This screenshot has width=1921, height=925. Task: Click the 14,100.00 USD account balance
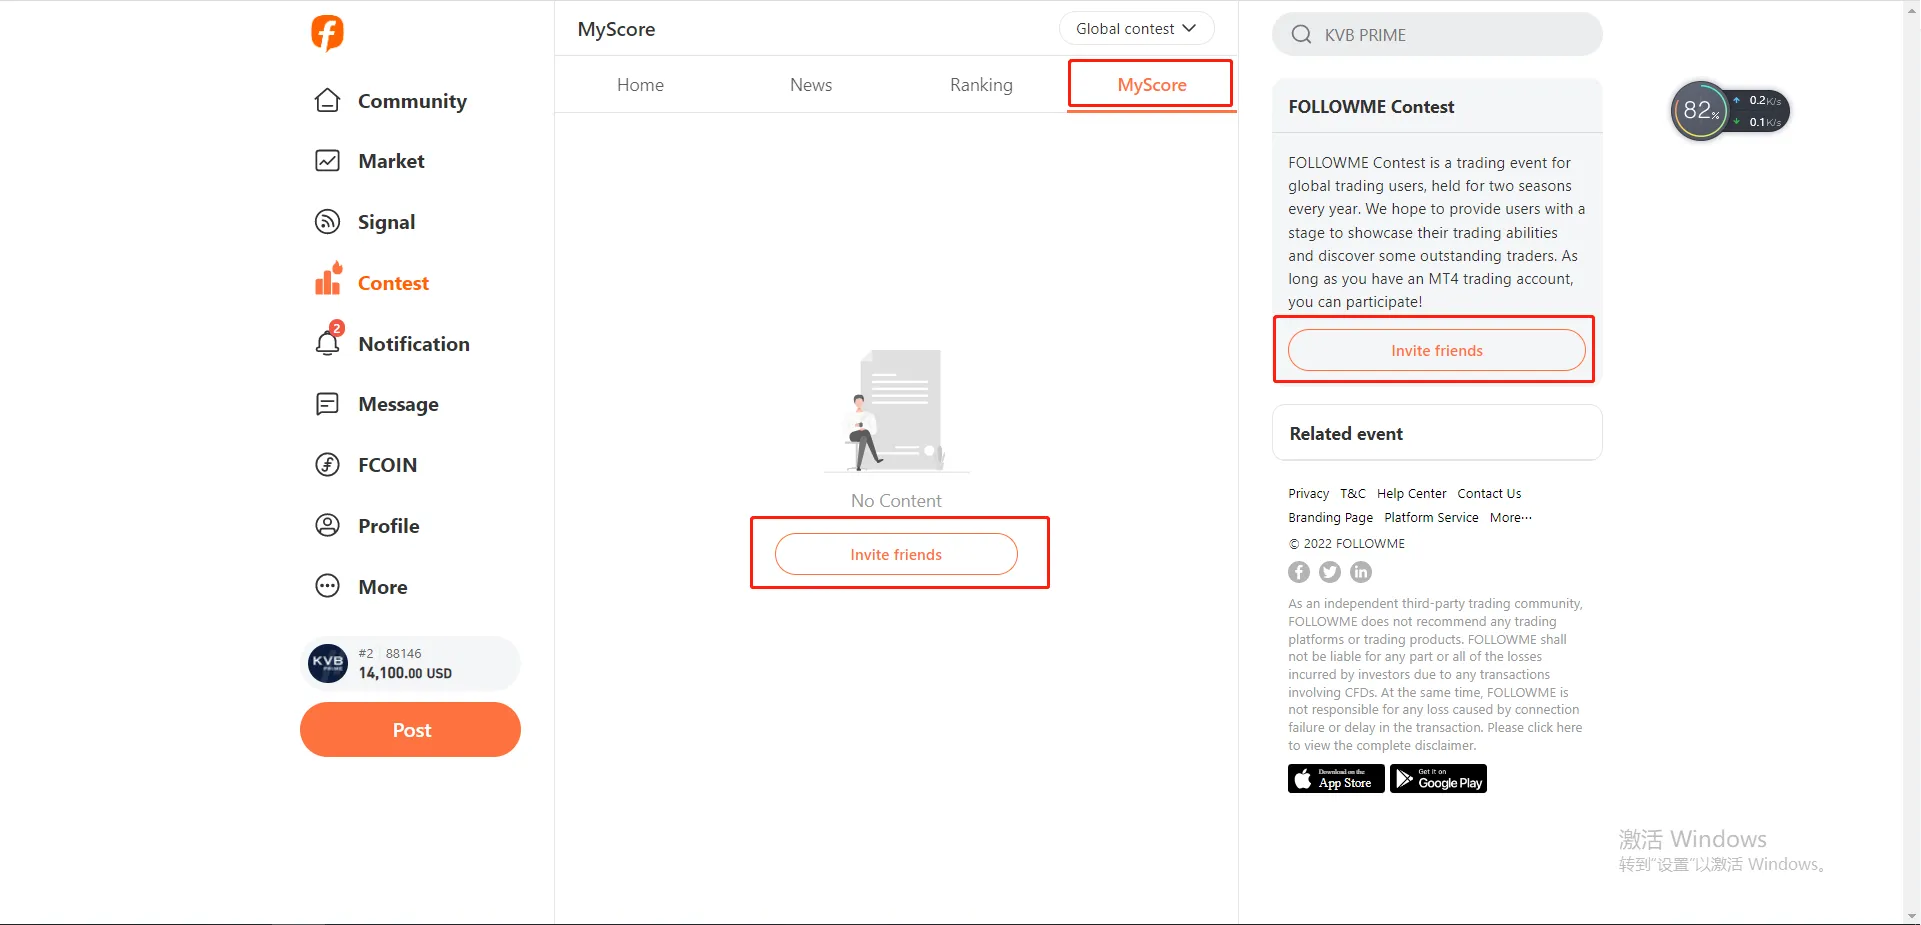[x=405, y=674]
